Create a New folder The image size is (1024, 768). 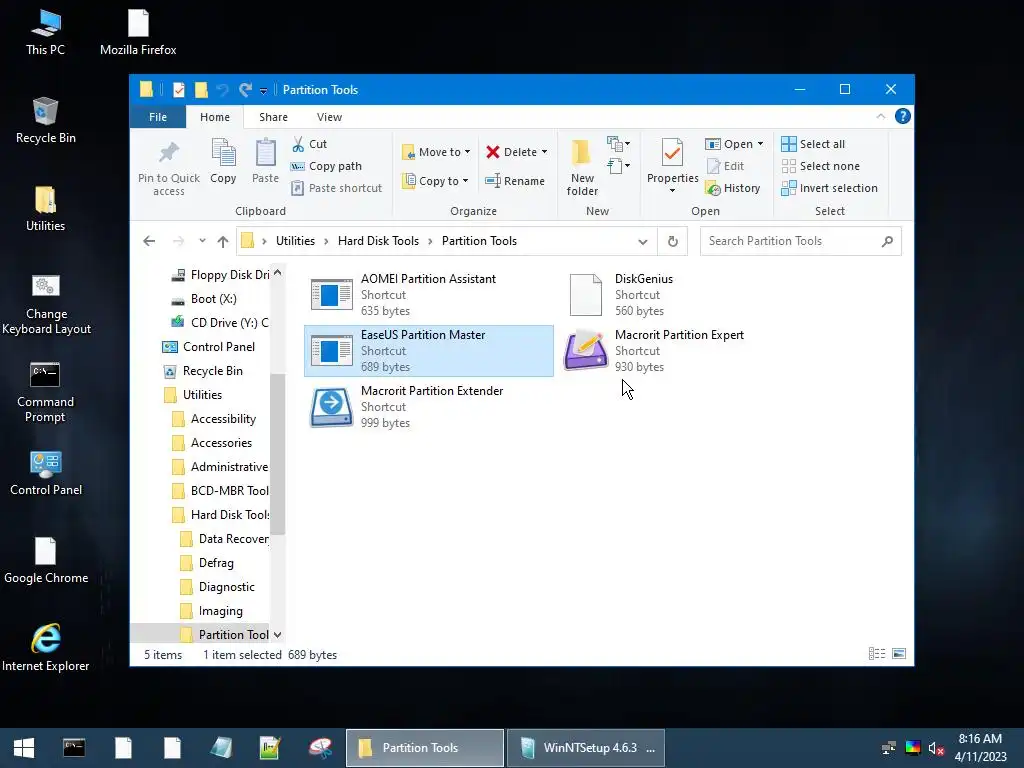tap(582, 167)
